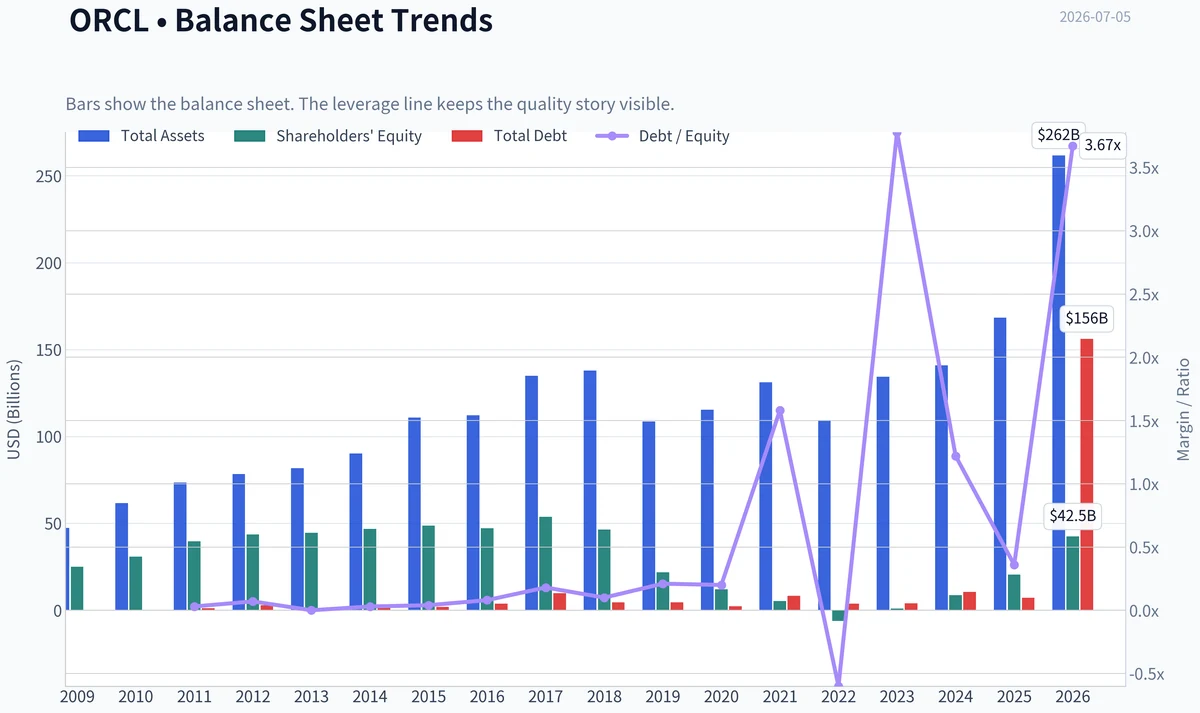Screen dimensions: 1200x713
Task: Select the 2010 Shareholders' Equity green bar
Action: pyautogui.click(x=136, y=583)
